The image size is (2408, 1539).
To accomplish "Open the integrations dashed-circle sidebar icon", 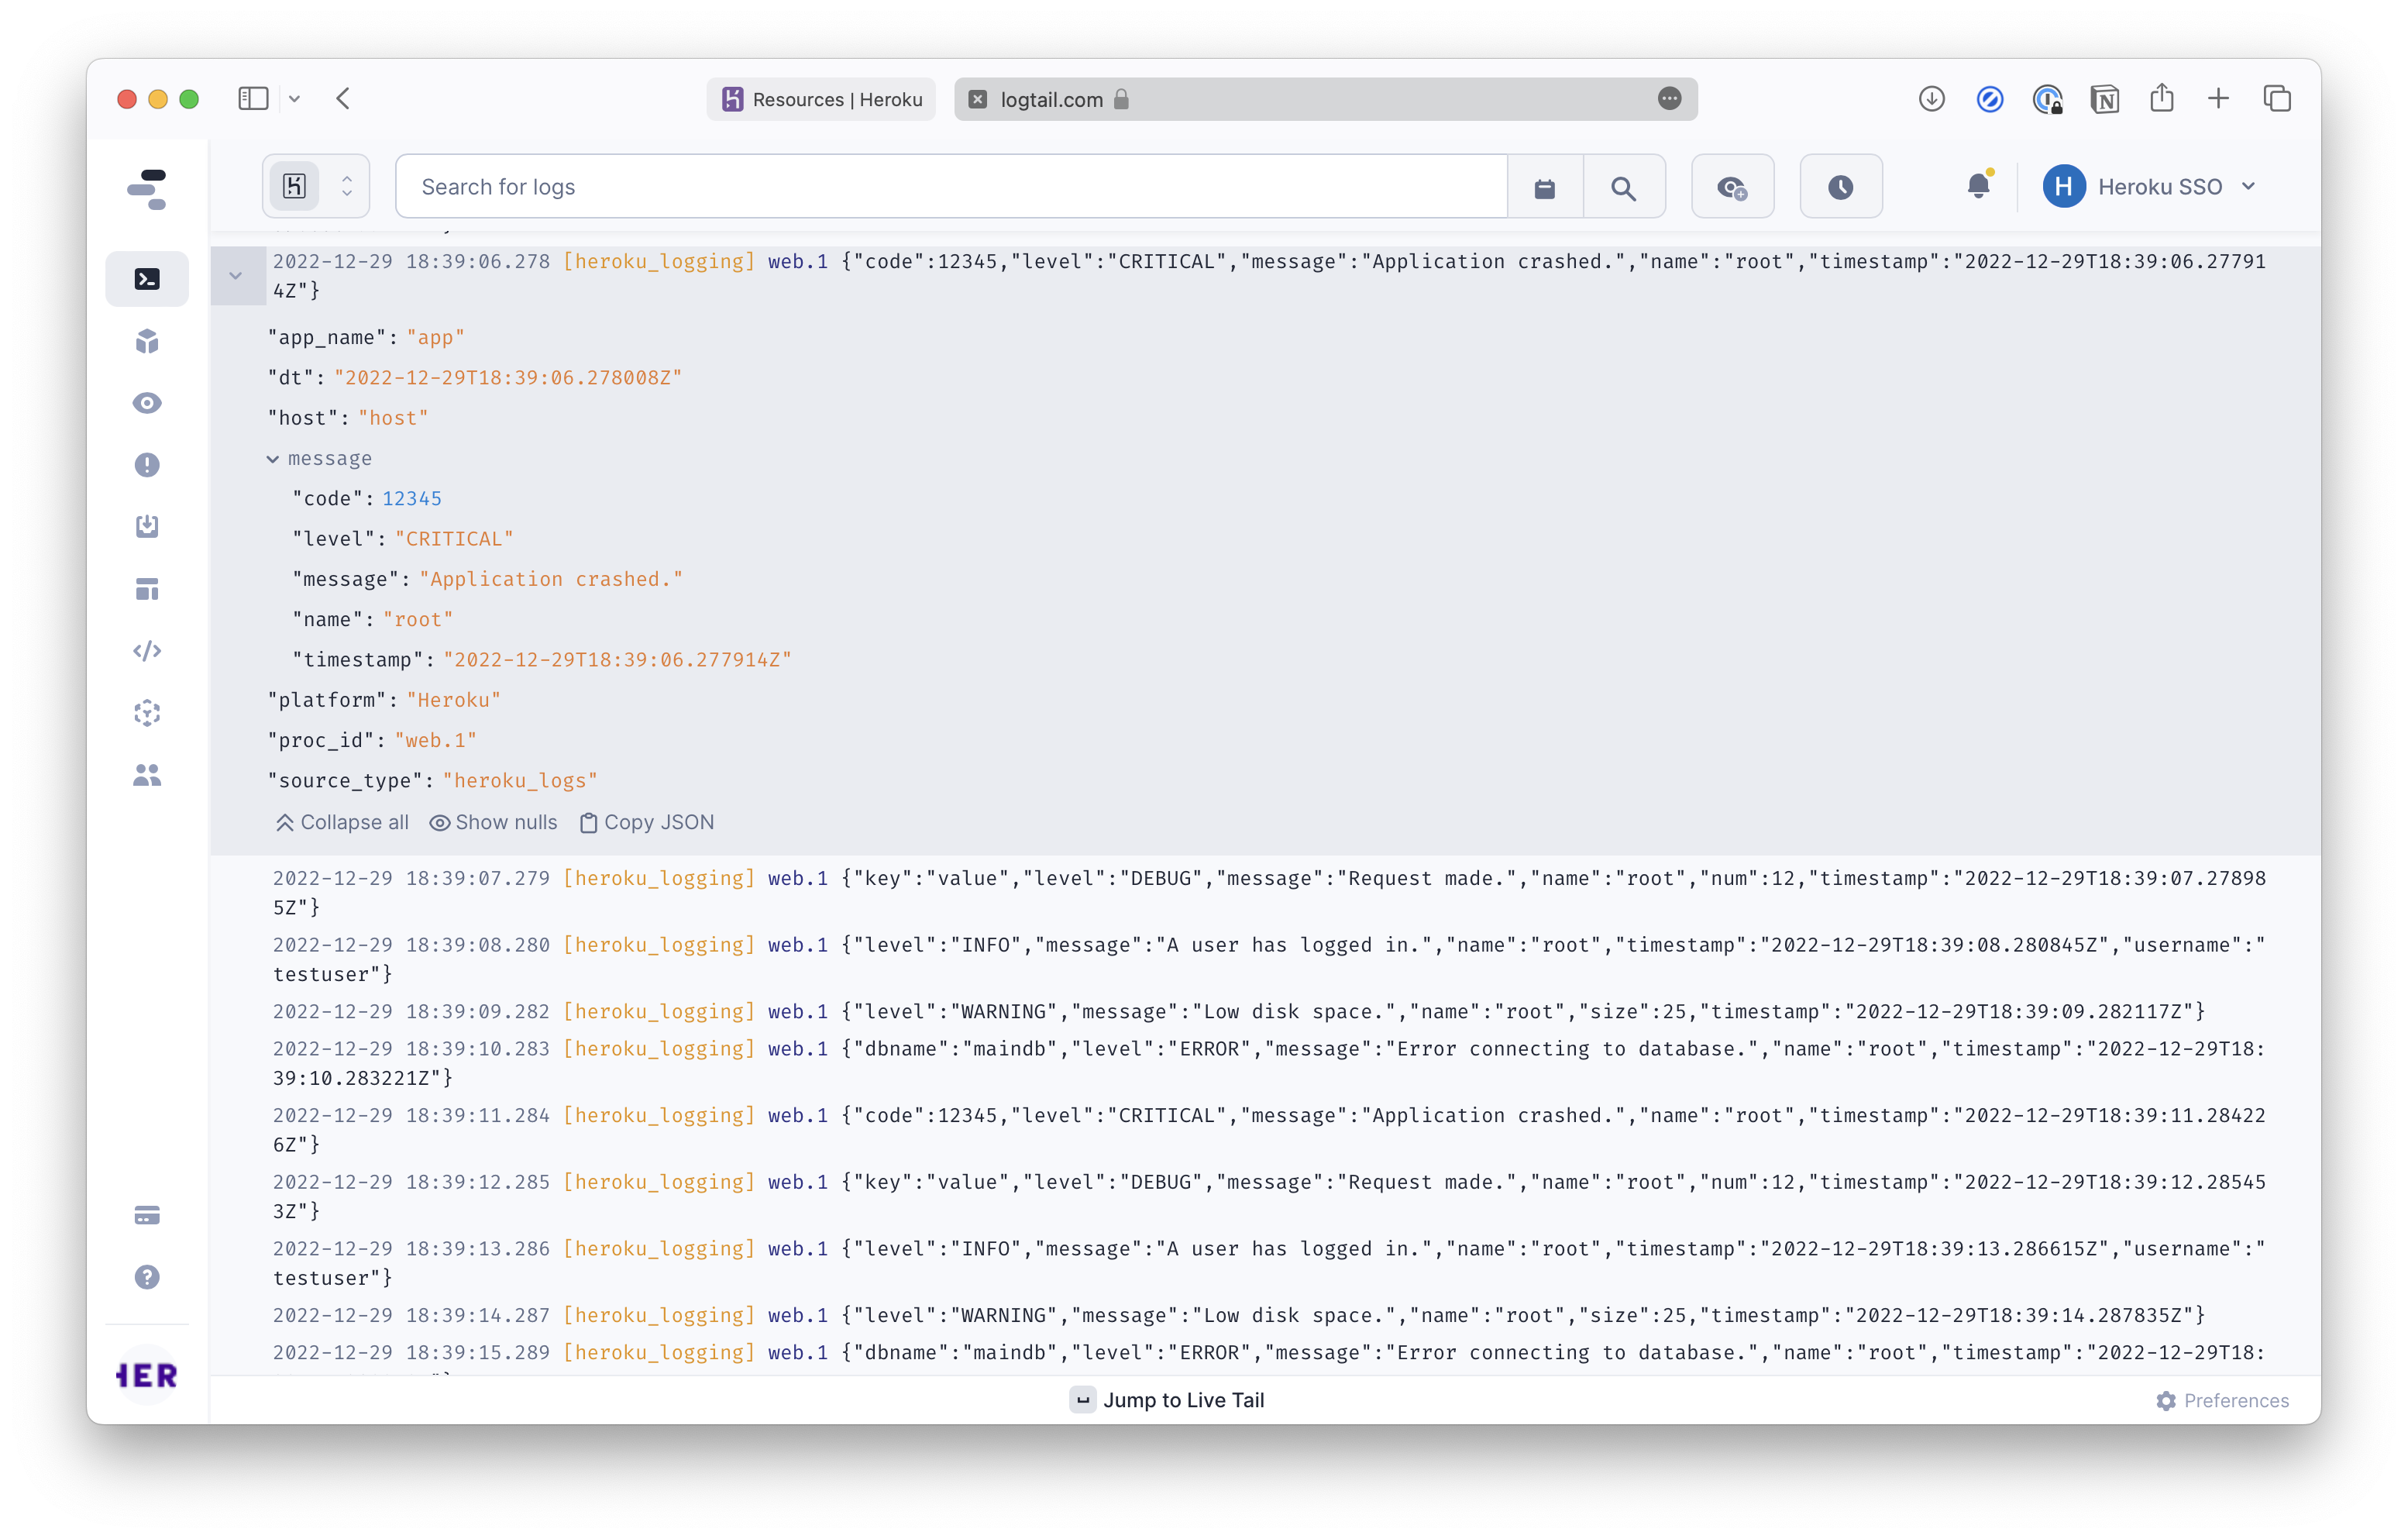I will [x=147, y=713].
